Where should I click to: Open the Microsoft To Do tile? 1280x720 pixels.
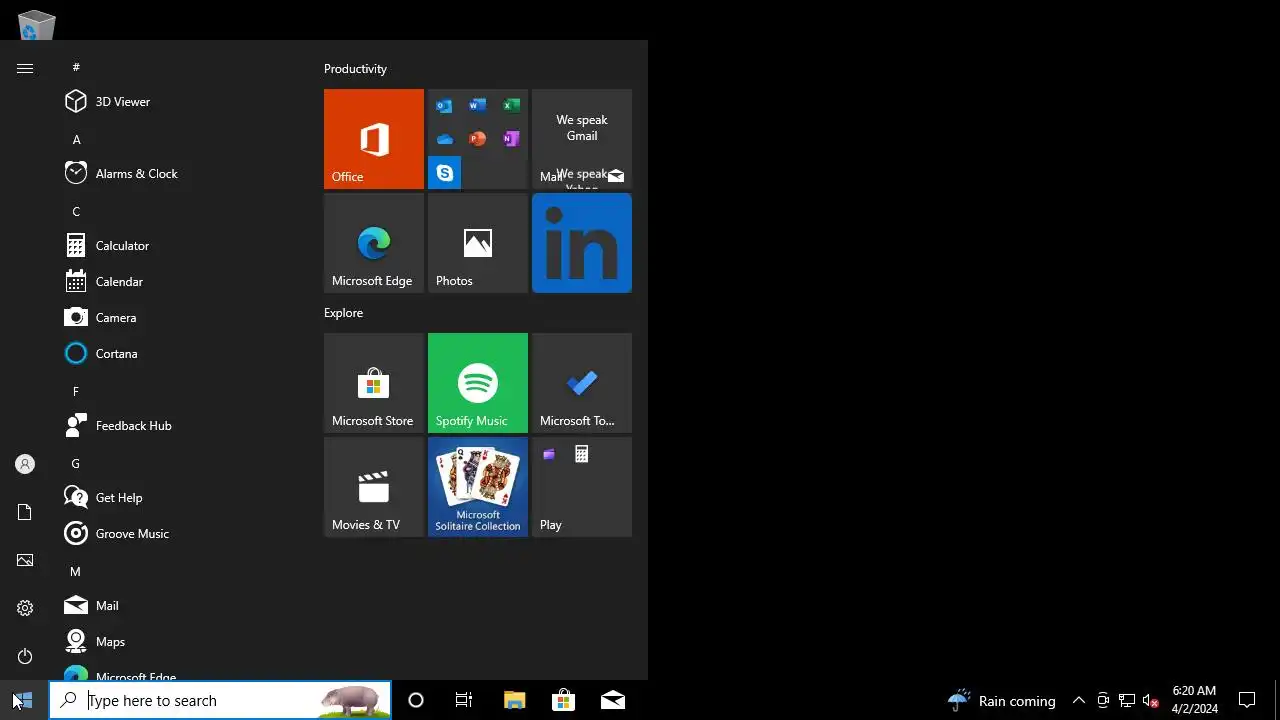(x=582, y=383)
